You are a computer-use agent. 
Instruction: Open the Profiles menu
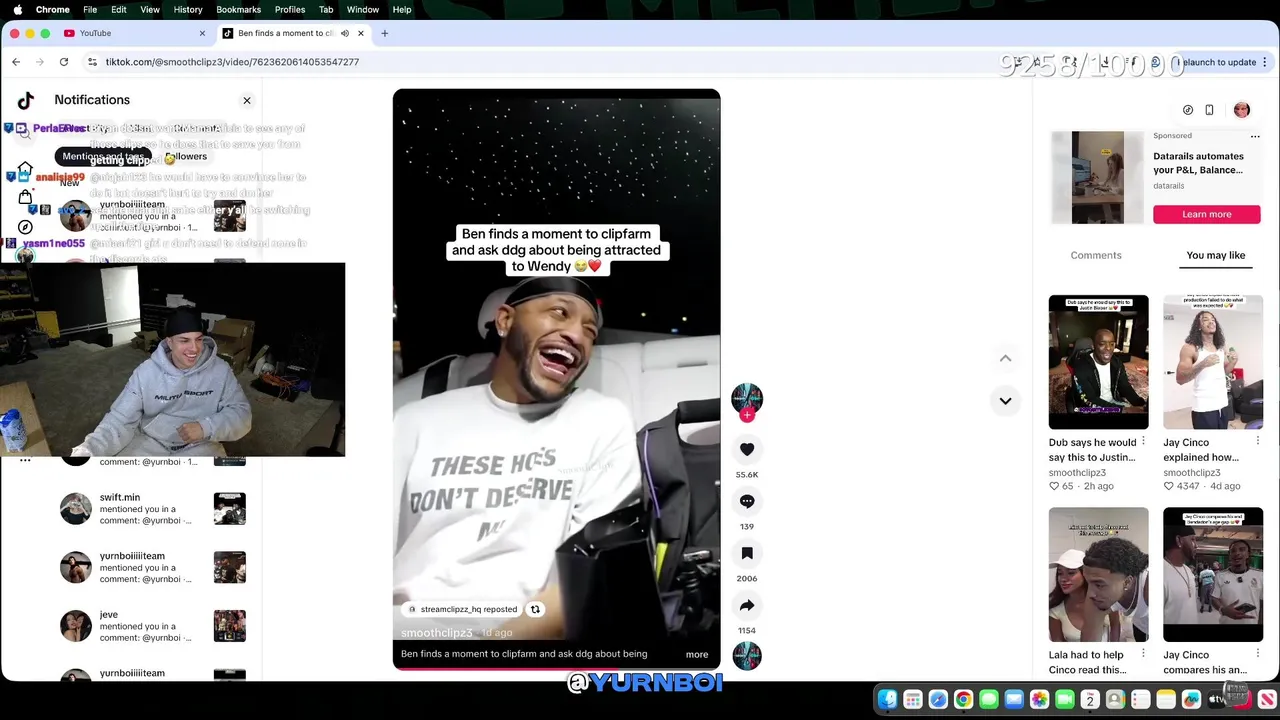point(290,9)
